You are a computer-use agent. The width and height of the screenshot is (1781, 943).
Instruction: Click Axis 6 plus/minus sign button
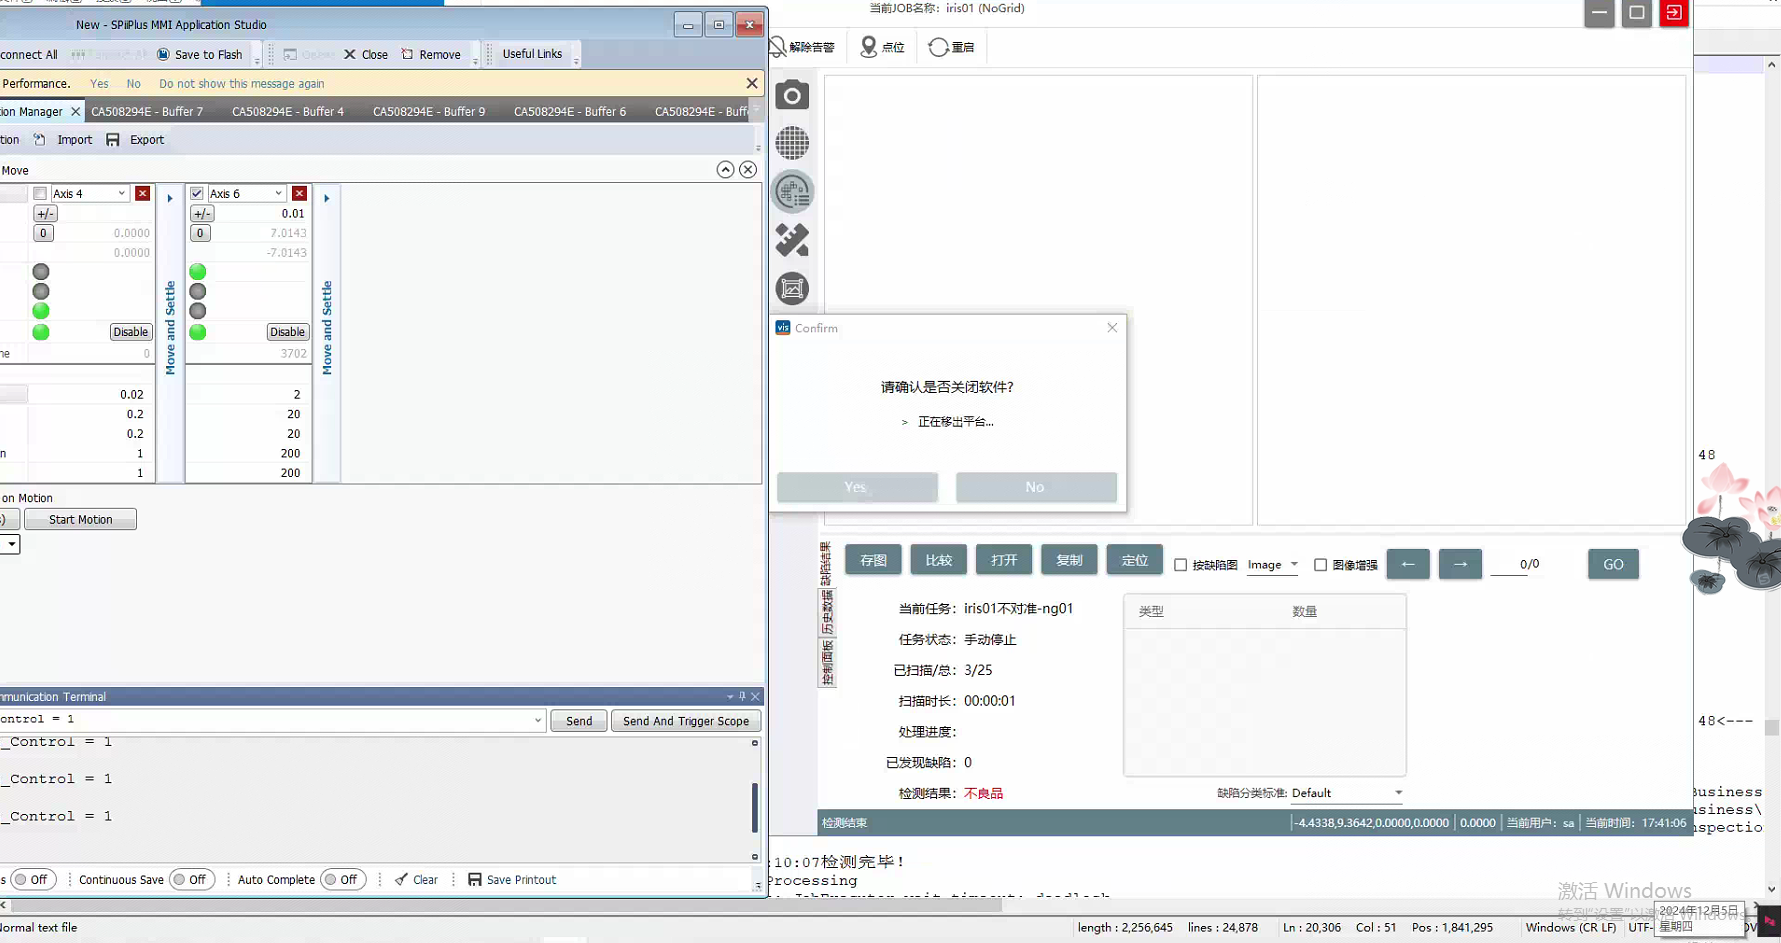point(202,214)
